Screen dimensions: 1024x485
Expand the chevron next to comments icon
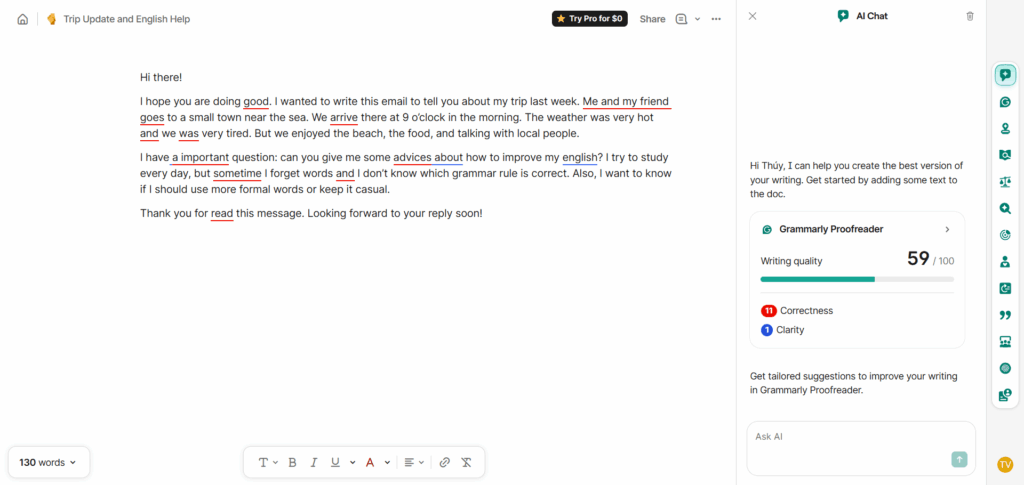pos(697,19)
